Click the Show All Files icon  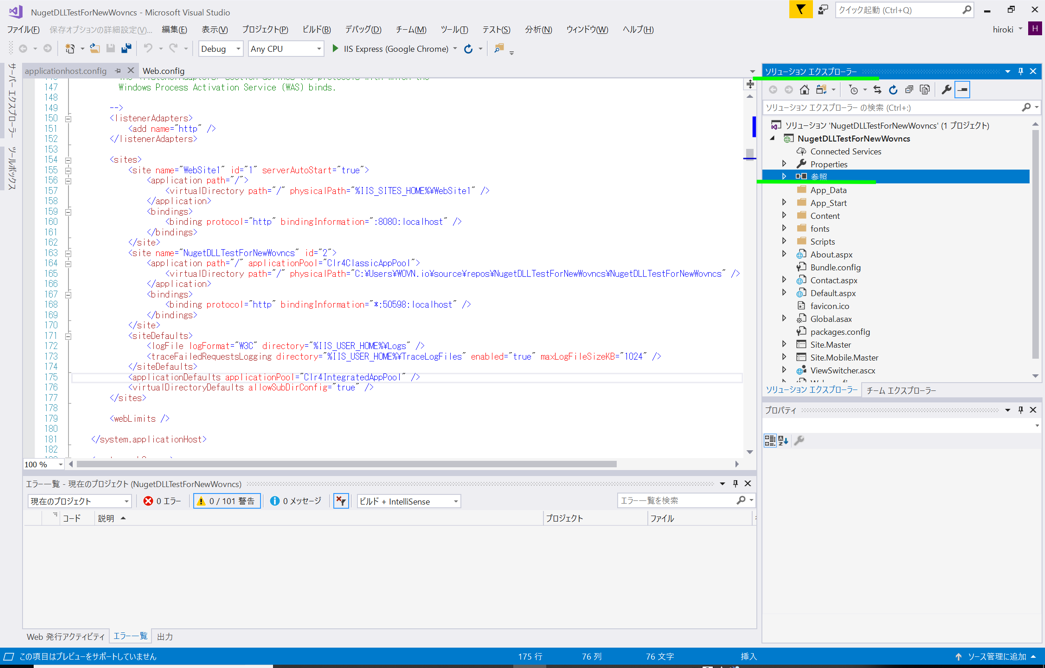point(925,90)
